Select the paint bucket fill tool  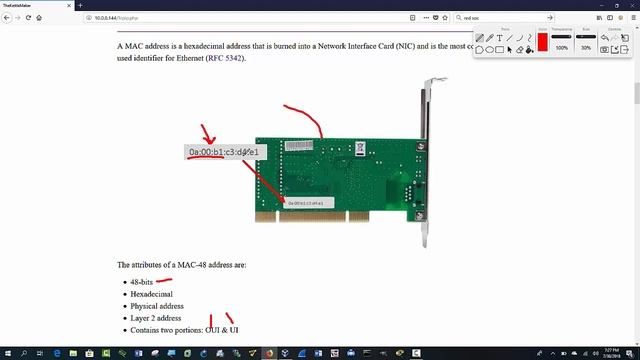[x=529, y=50]
